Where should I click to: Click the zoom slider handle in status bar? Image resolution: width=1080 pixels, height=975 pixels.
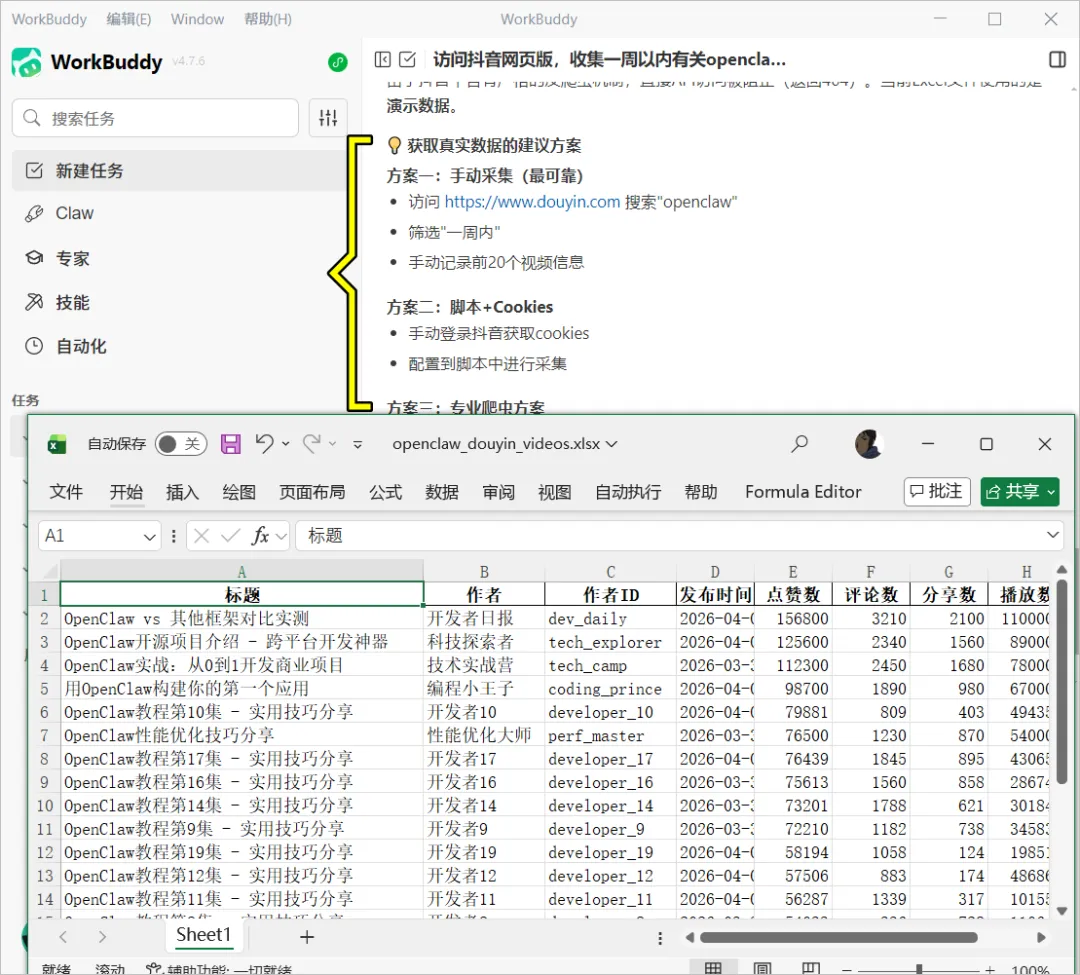pyautogui.click(x=919, y=969)
